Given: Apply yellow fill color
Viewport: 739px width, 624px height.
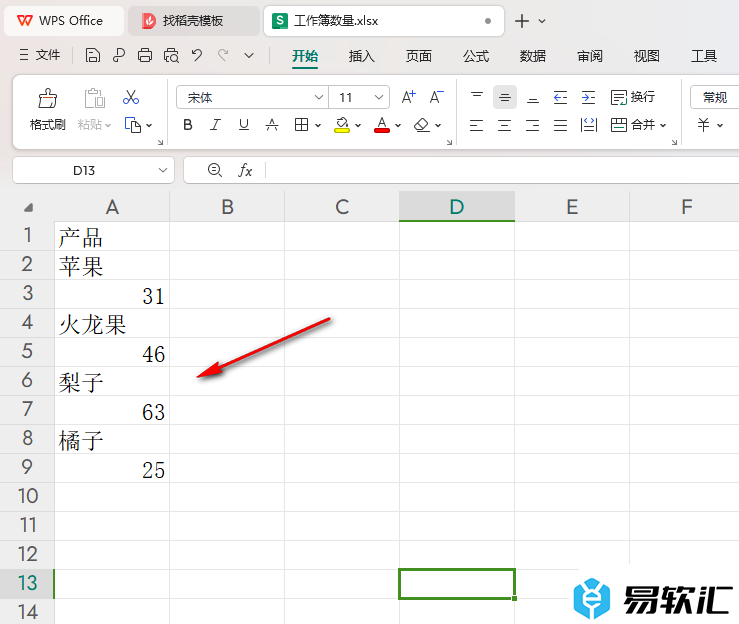Looking at the screenshot, I should click(342, 125).
